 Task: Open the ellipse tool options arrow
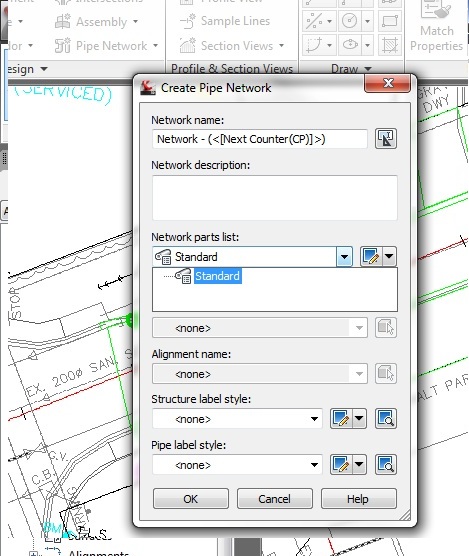click(x=367, y=45)
